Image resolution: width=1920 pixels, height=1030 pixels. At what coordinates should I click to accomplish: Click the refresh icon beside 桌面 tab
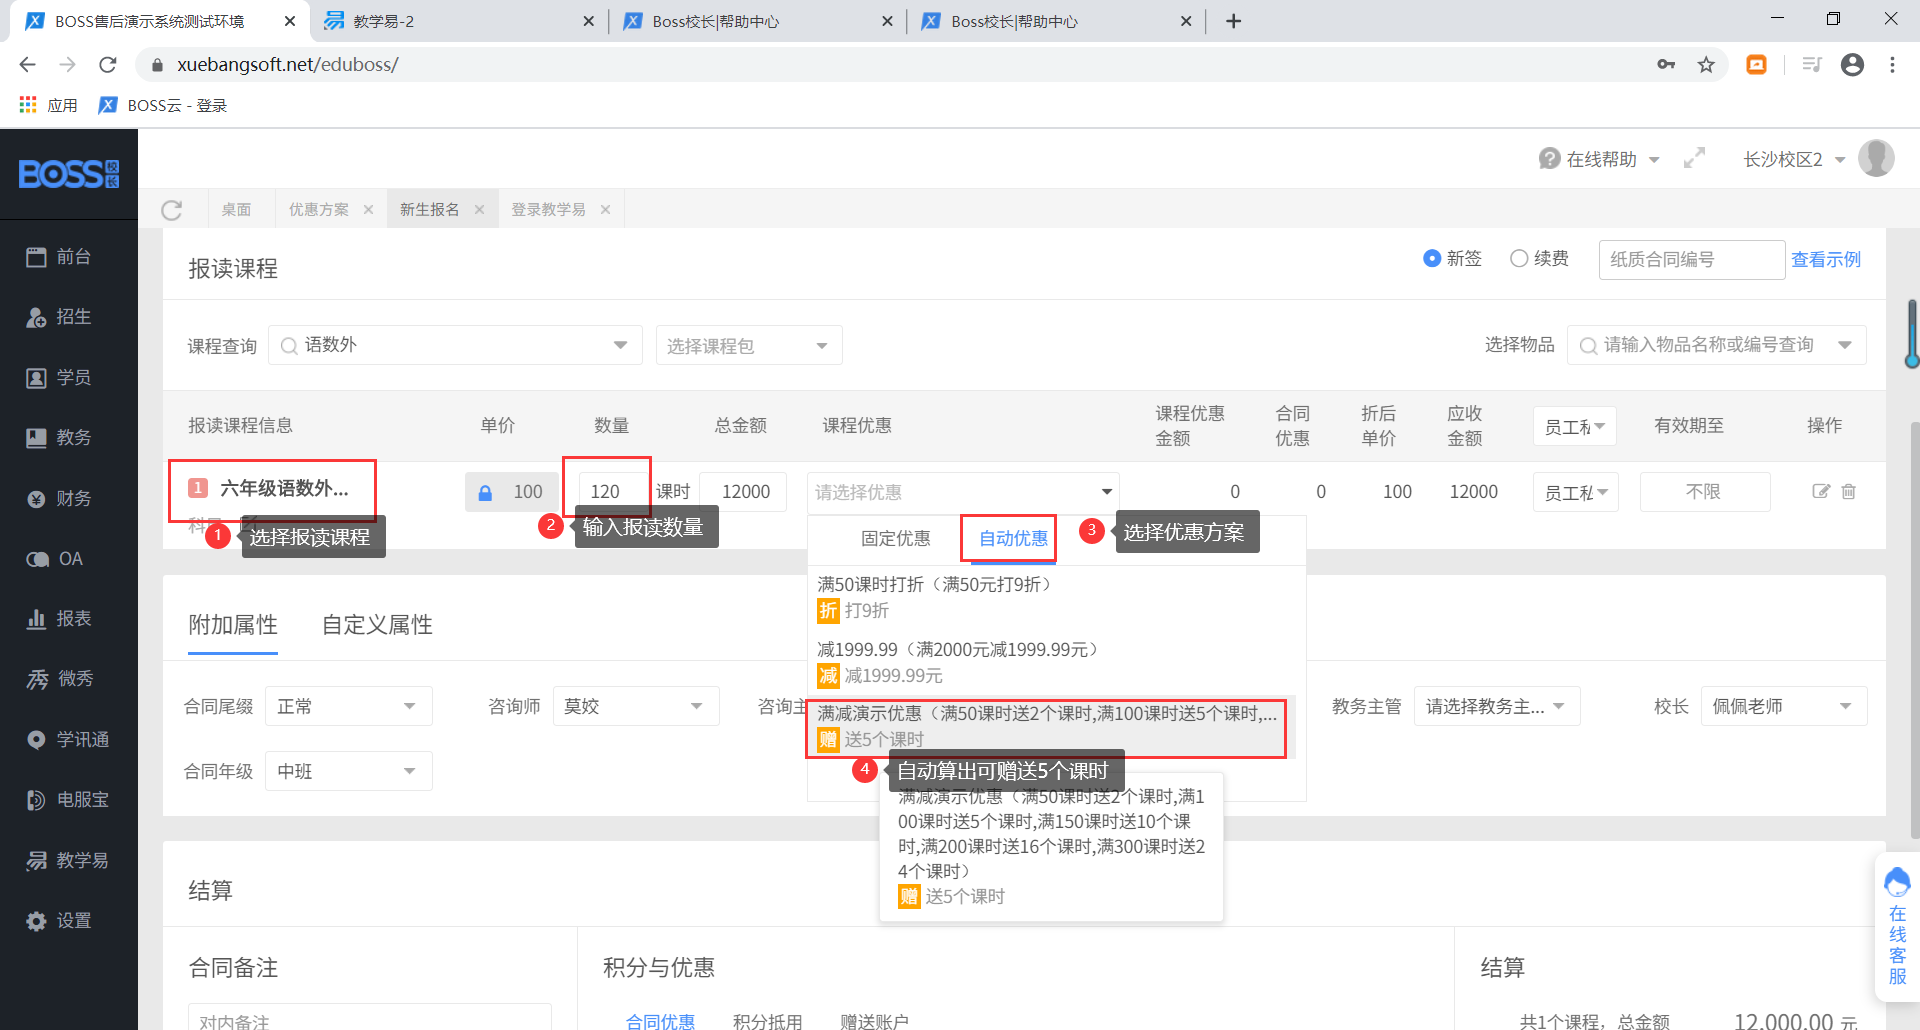[172, 210]
